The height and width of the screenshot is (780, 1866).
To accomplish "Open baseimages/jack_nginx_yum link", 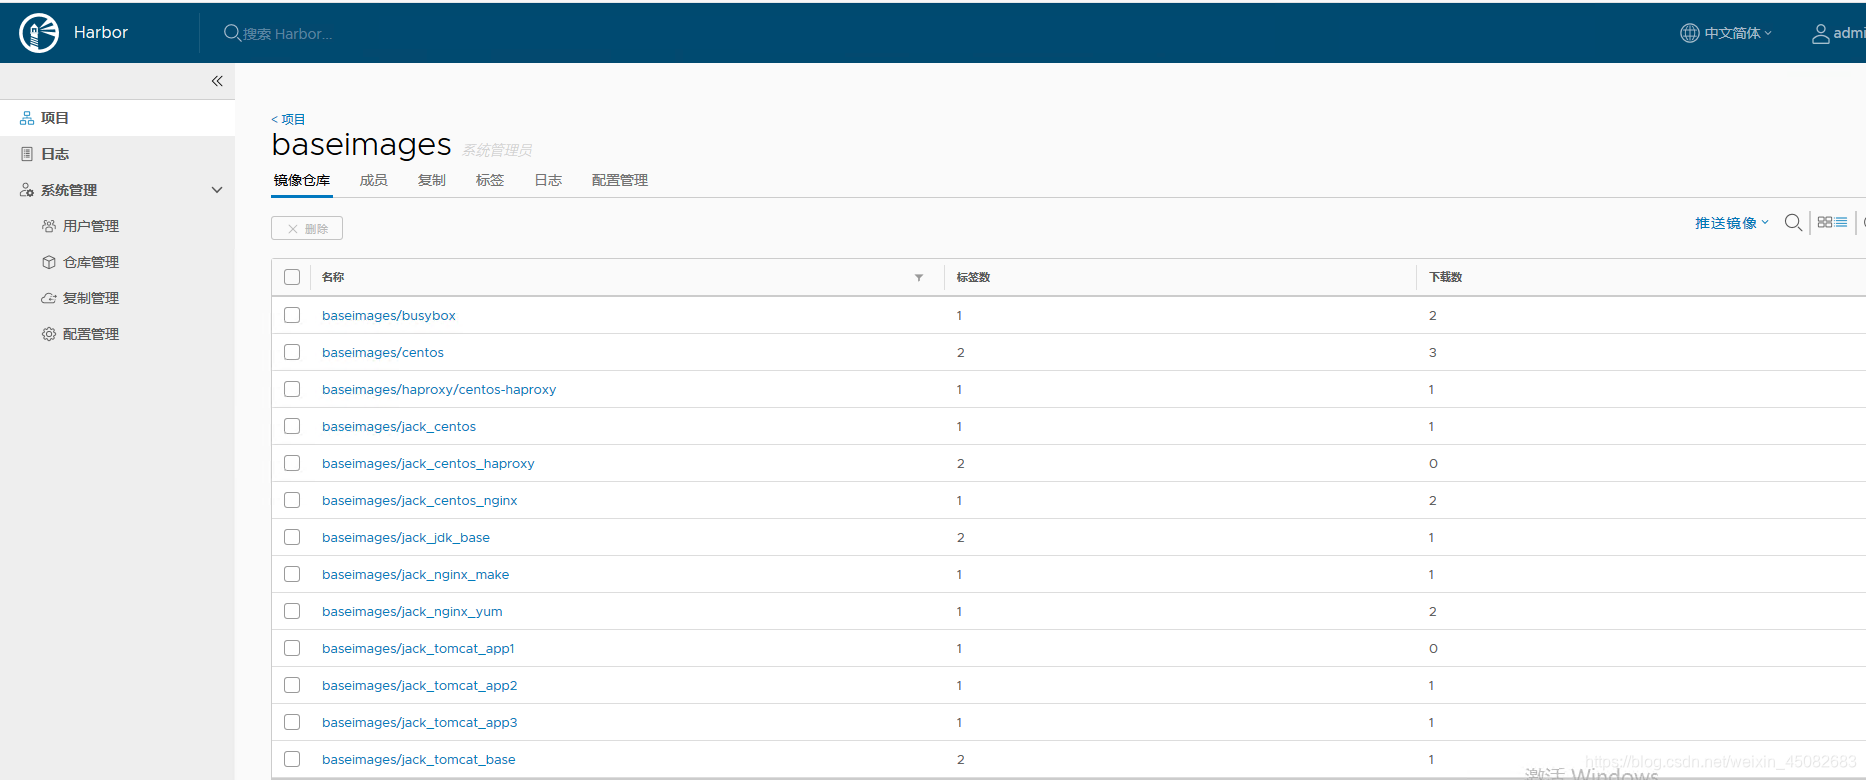I will tap(412, 611).
